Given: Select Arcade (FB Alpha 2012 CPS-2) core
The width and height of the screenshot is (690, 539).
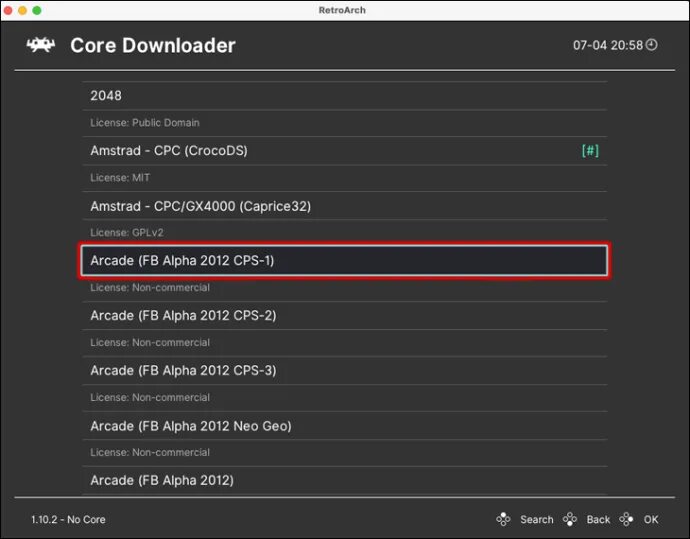Looking at the screenshot, I should pyautogui.click(x=345, y=315).
